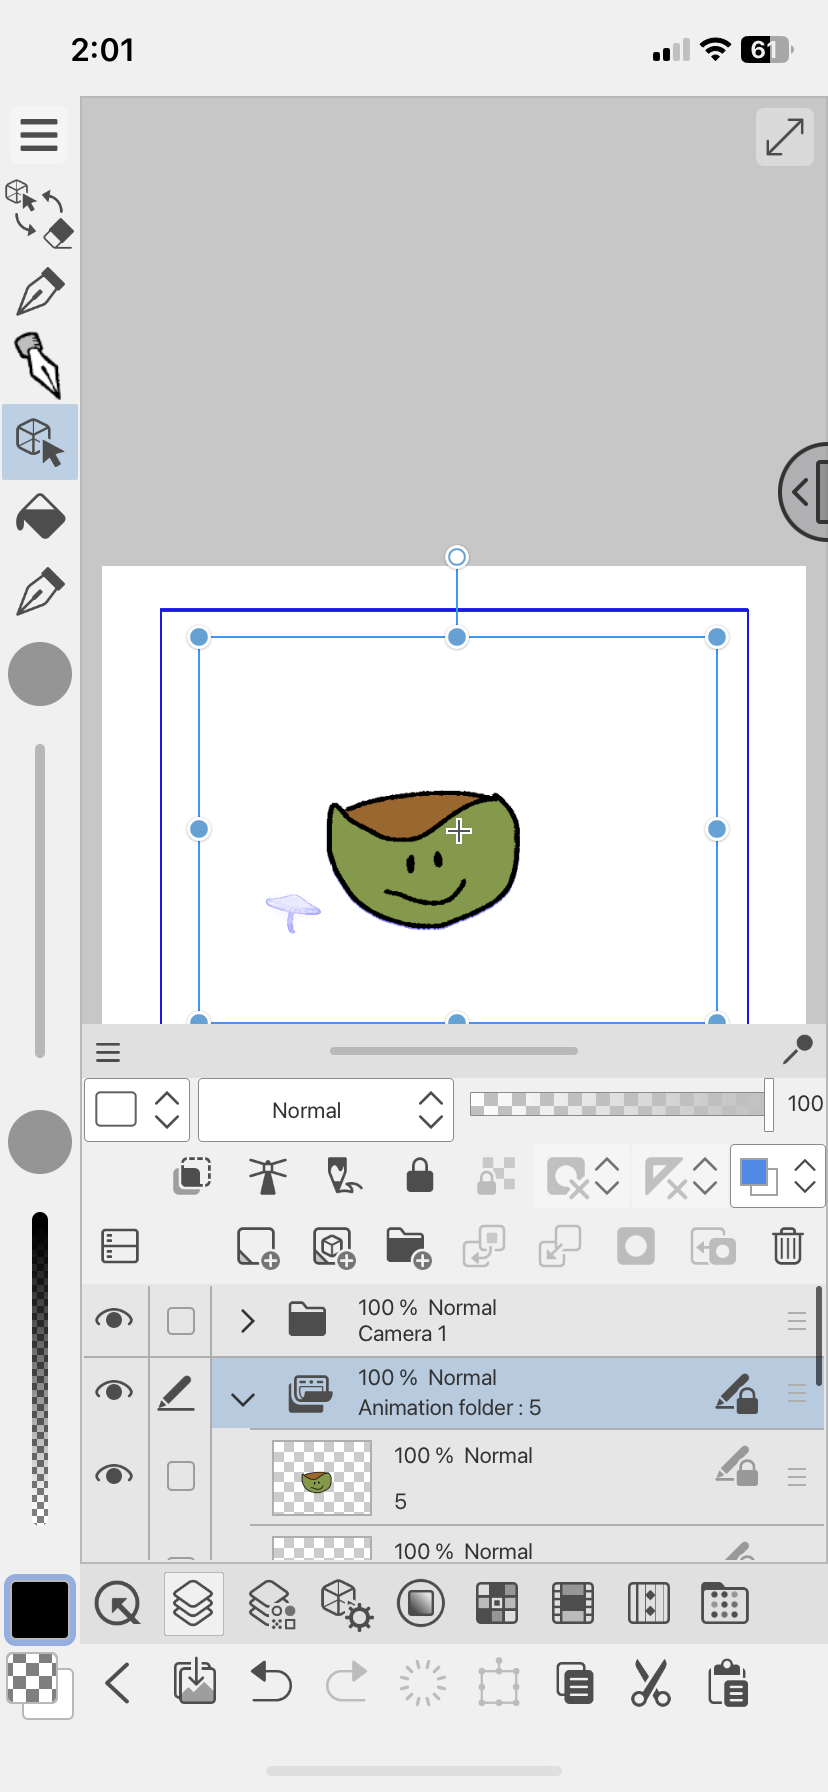Select the pen nib tool

pos(40,292)
